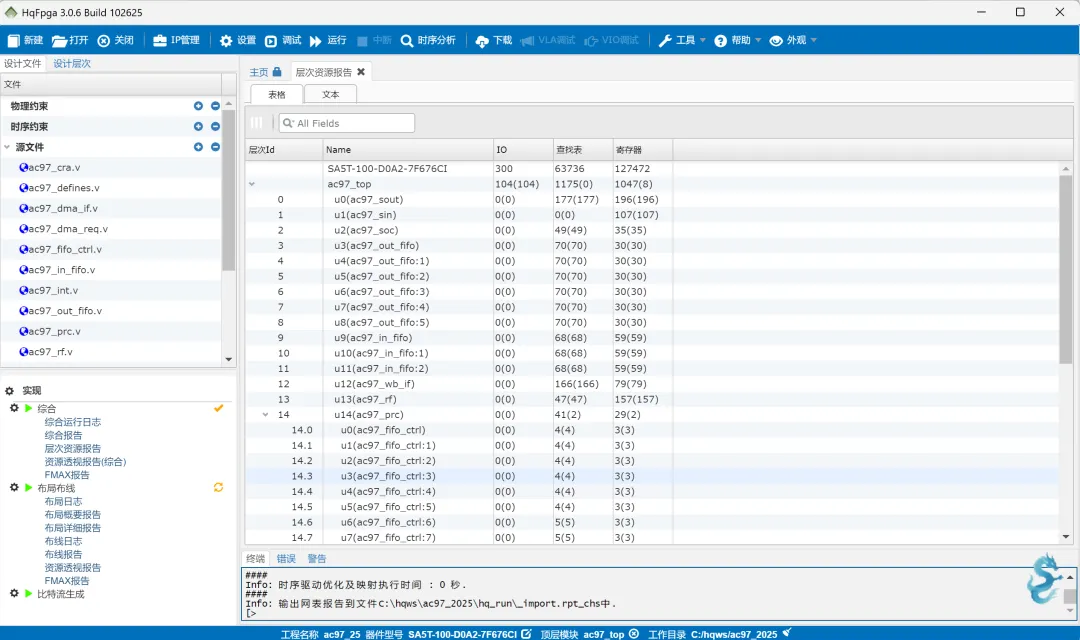Close the 层次资源报告 tab

coord(361,72)
